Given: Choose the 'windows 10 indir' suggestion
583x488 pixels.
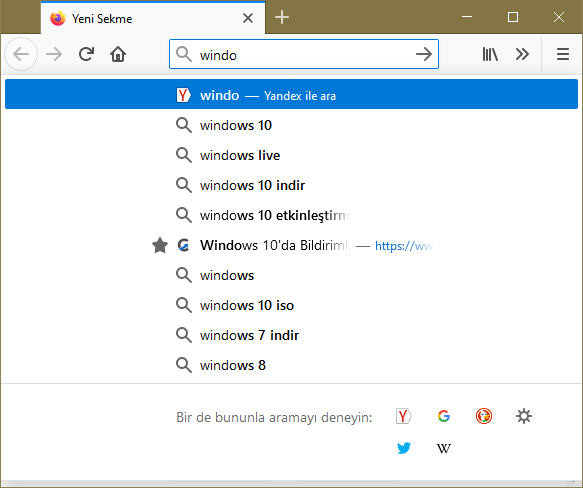Looking at the screenshot, I should point(292,185).
